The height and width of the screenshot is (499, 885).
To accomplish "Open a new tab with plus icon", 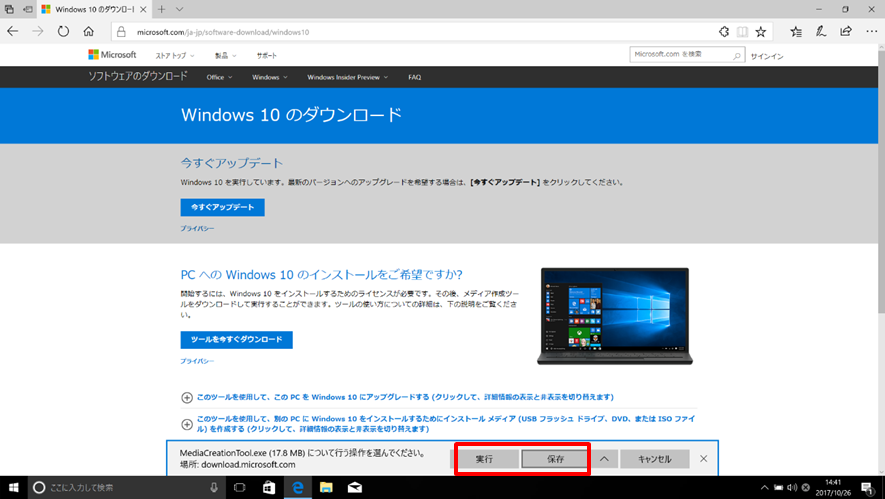I will 161,9.
